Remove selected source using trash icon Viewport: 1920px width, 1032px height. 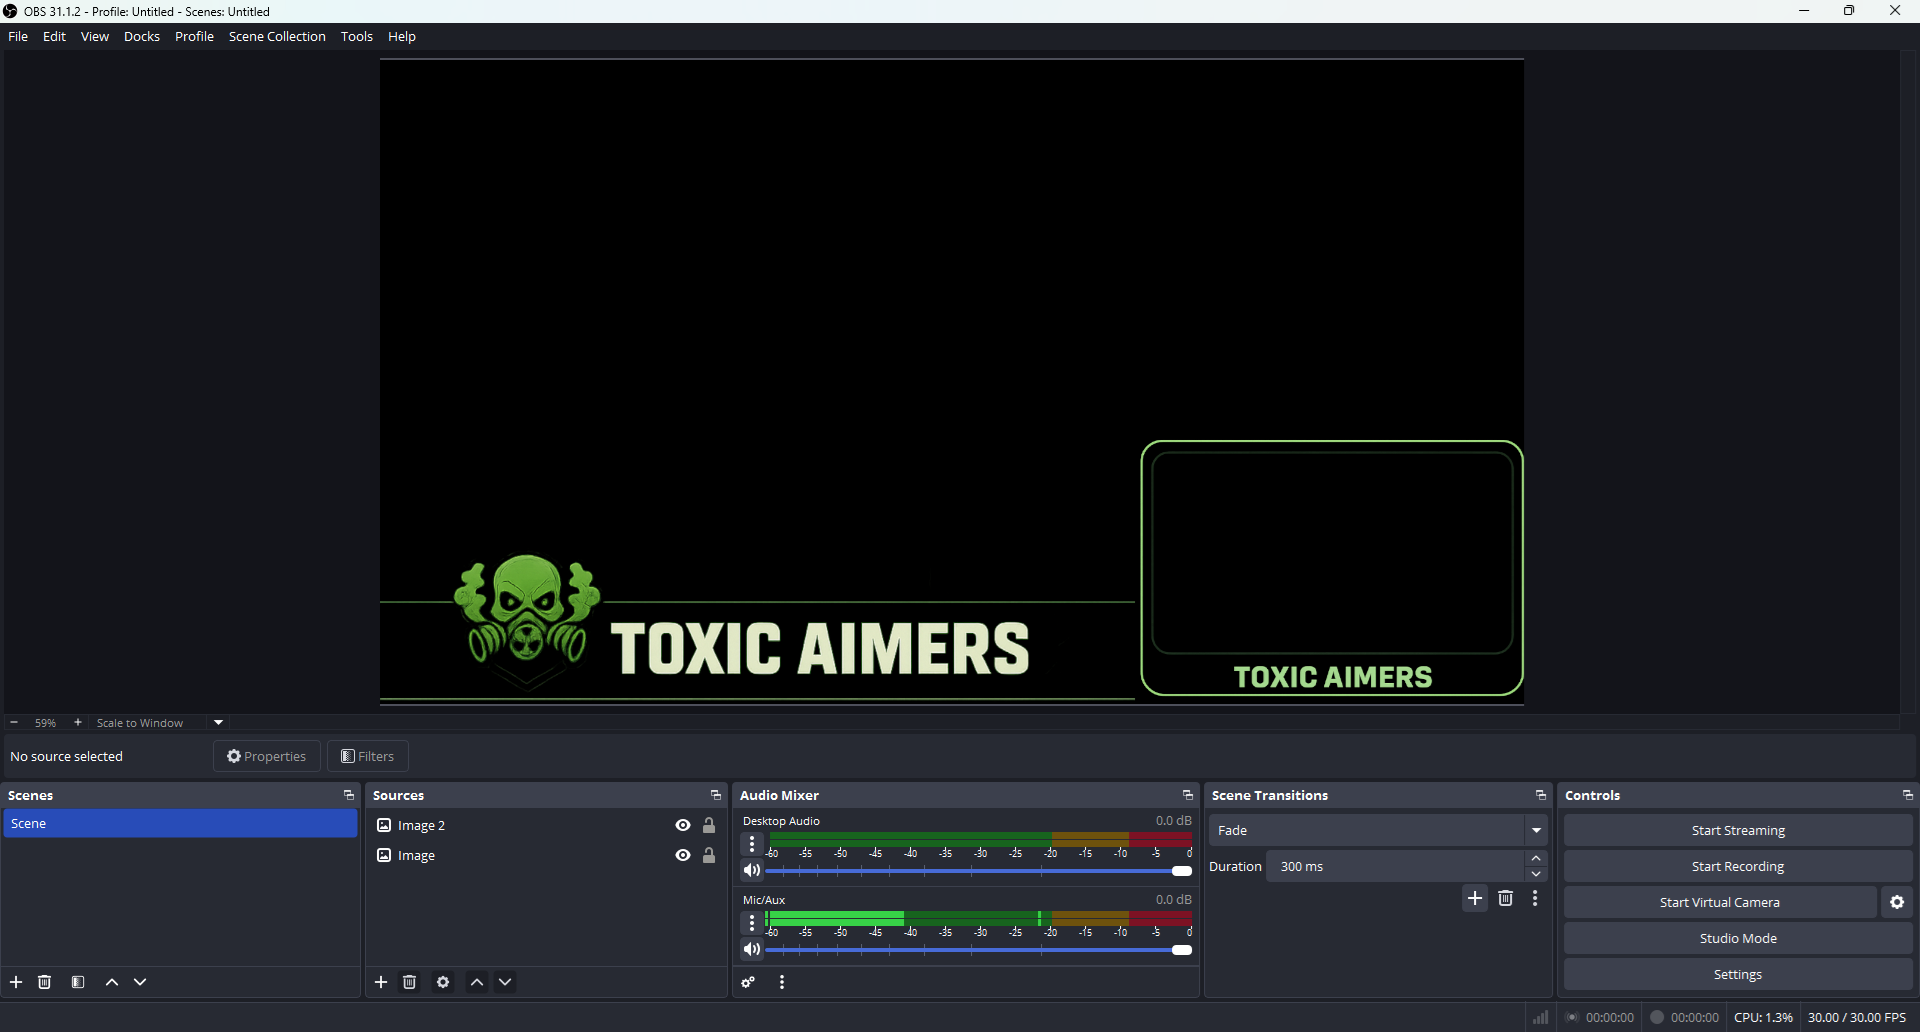(x=410, y=982)
